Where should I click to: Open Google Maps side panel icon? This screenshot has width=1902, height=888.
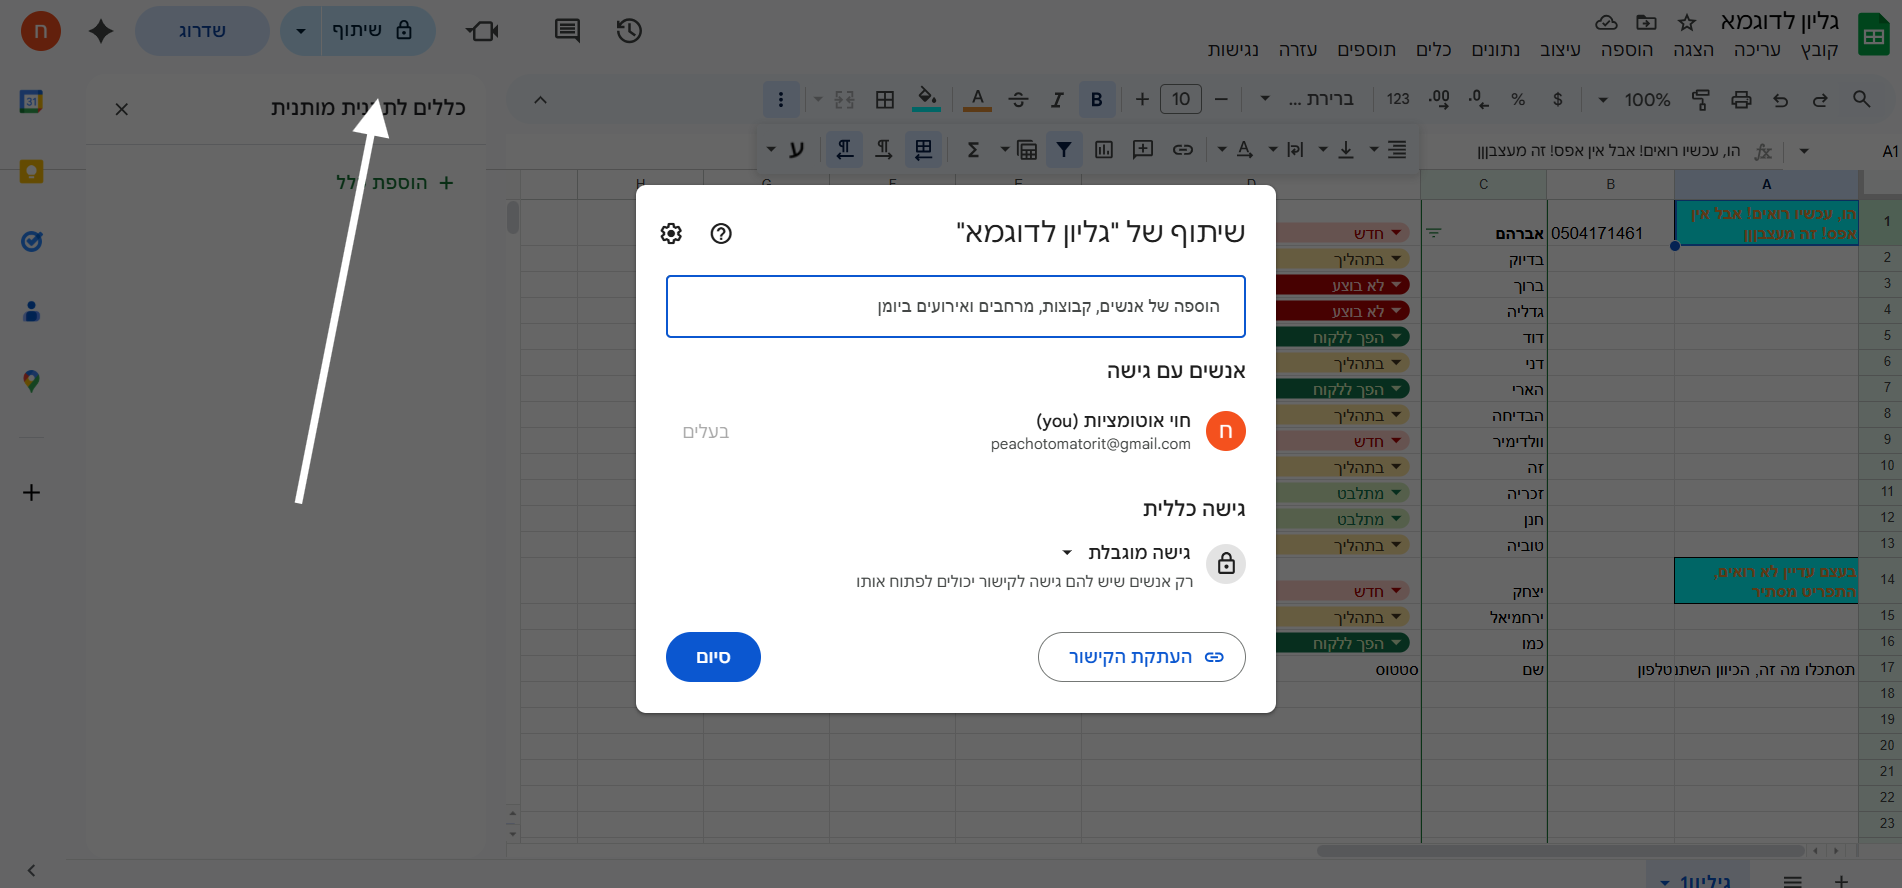pyautogui.click(x=31, y=381)
